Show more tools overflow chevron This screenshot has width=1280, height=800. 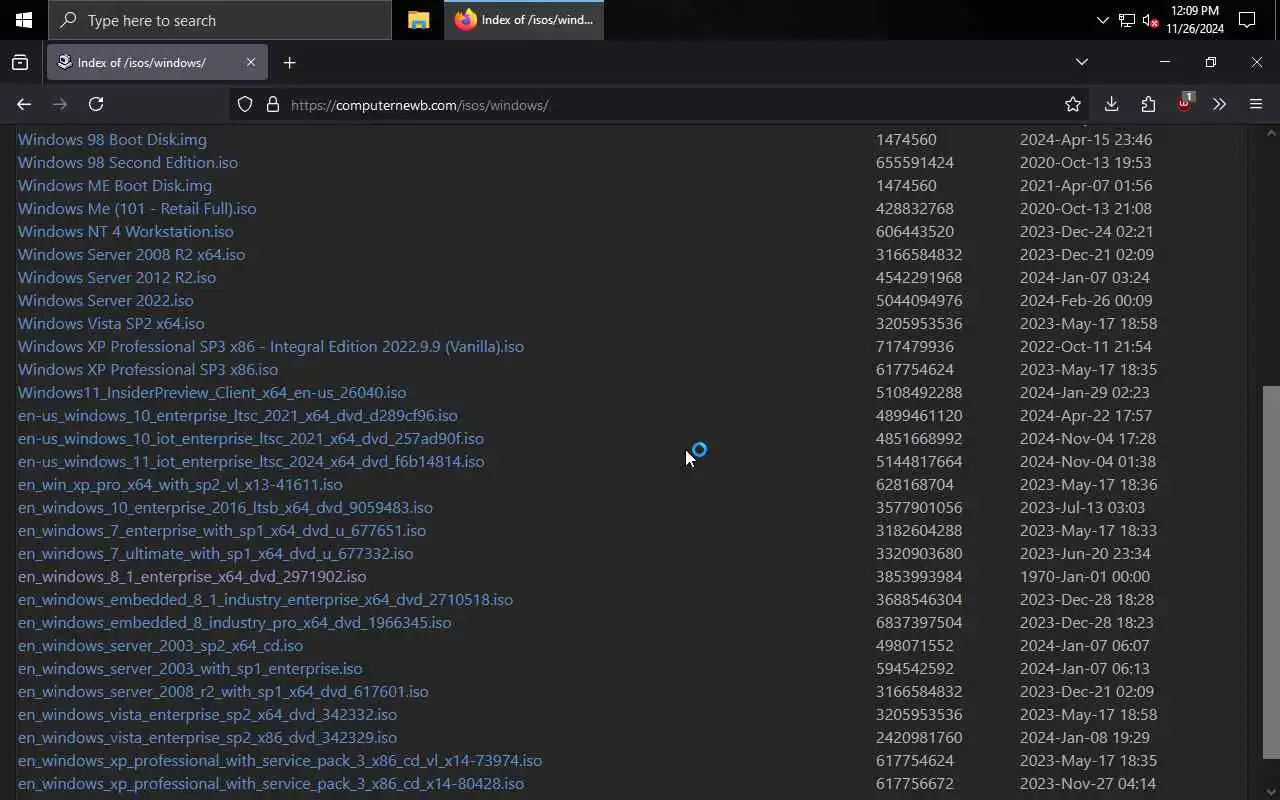(1219, 104)
